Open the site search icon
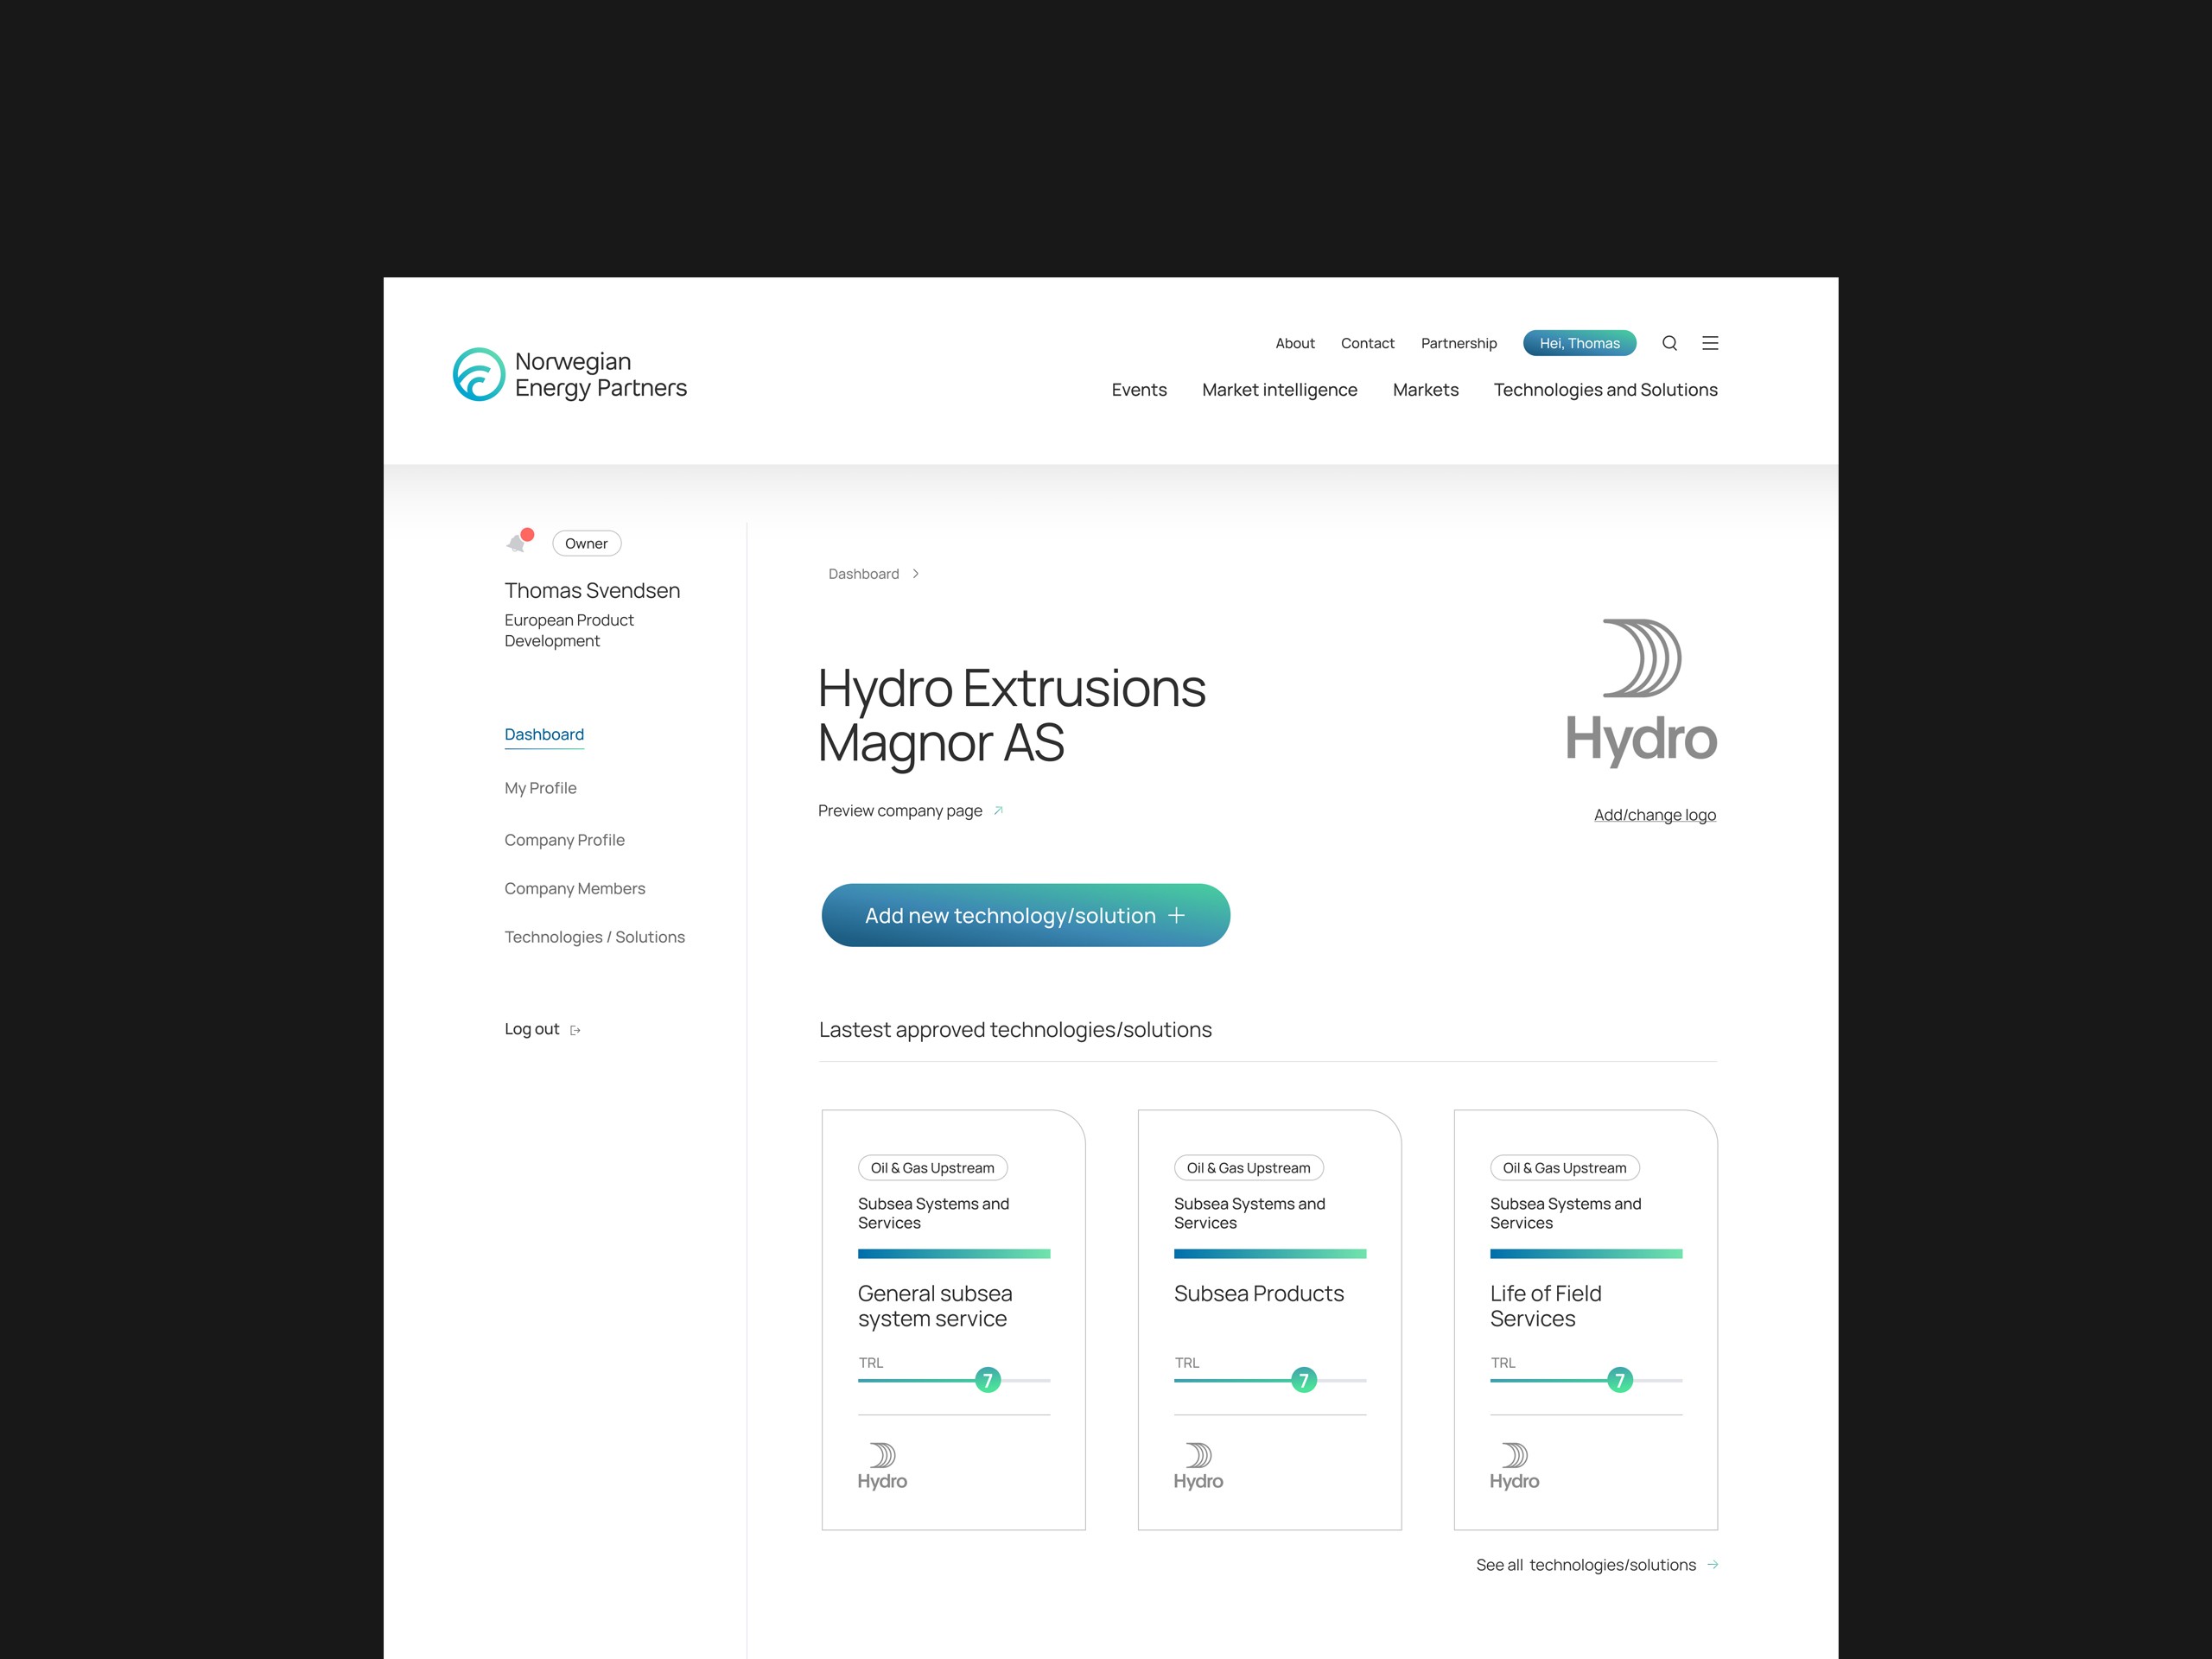This screenshot has width=2212, height=1659. (x=1670, y=343)
